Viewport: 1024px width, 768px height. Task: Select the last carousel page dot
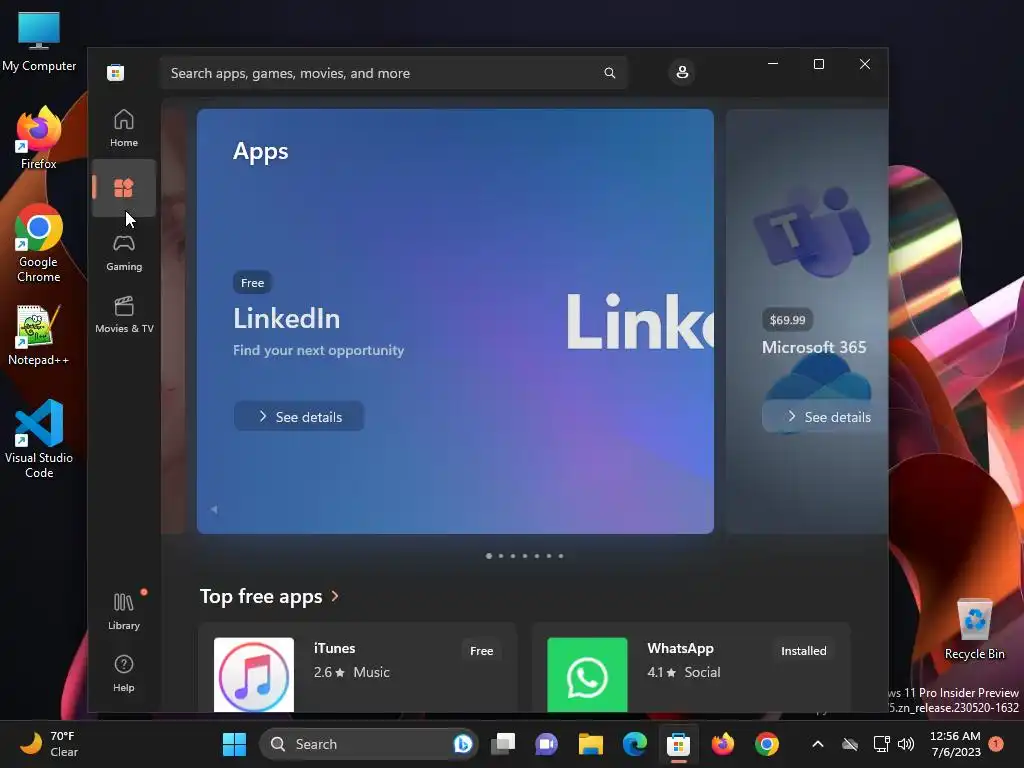(x=561, y=556)
